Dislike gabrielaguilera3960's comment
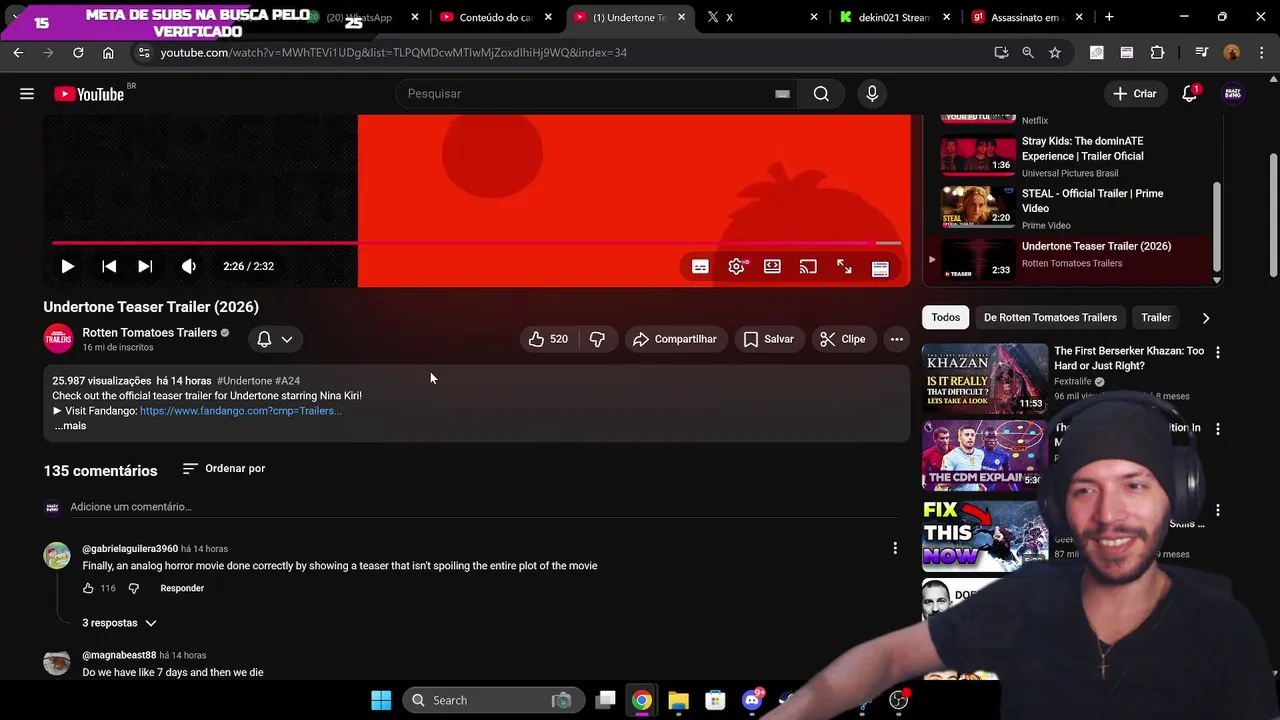The image size is (1280, 720). (x=133, y=588)
